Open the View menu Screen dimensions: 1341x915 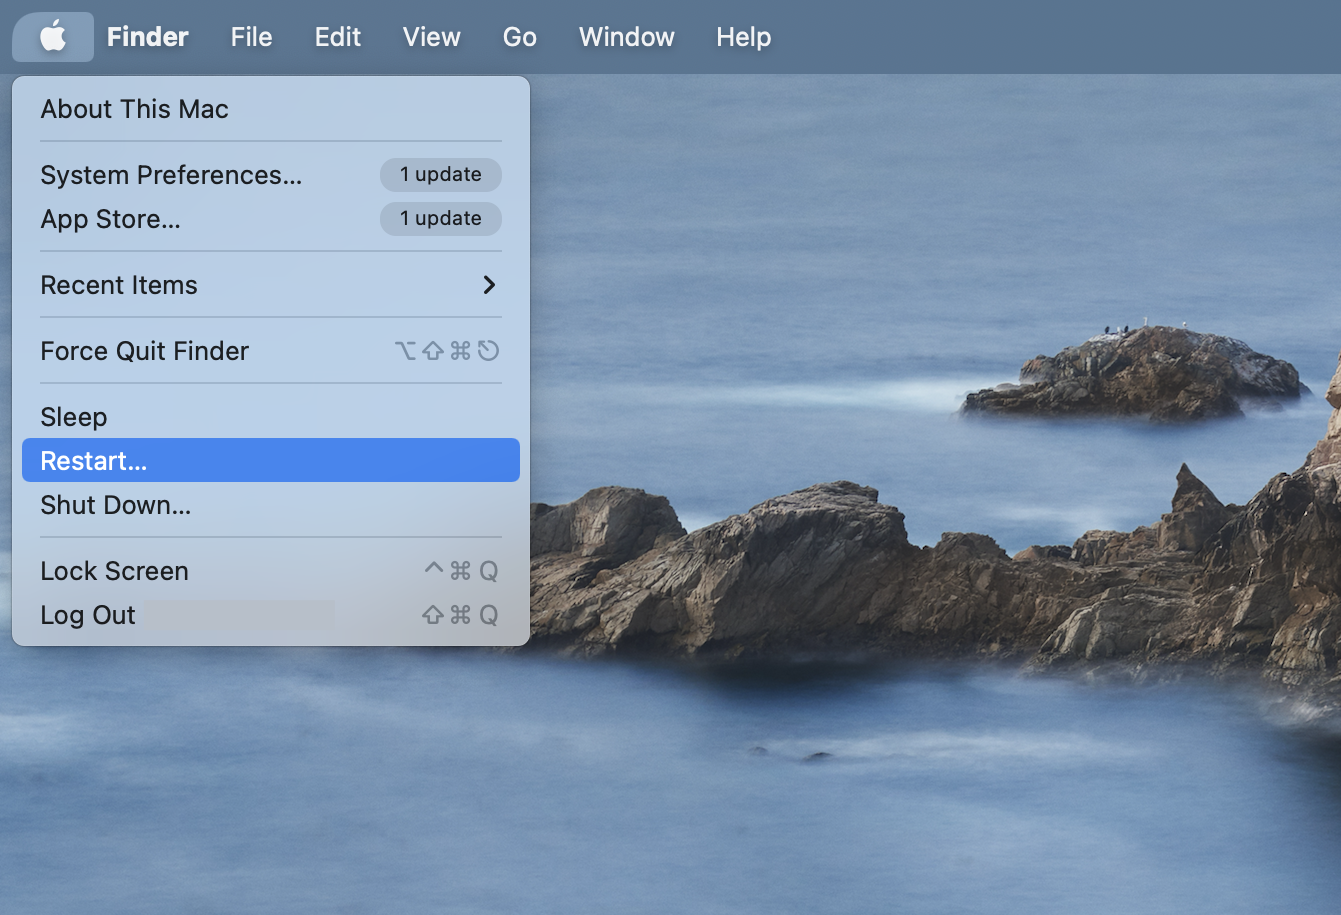432,37
